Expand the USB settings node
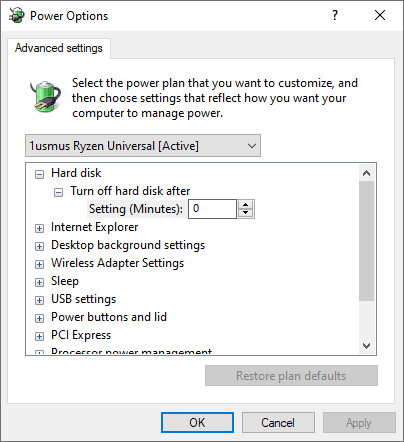The height and width of the screenshot is (442, 404). coord(39,300)
